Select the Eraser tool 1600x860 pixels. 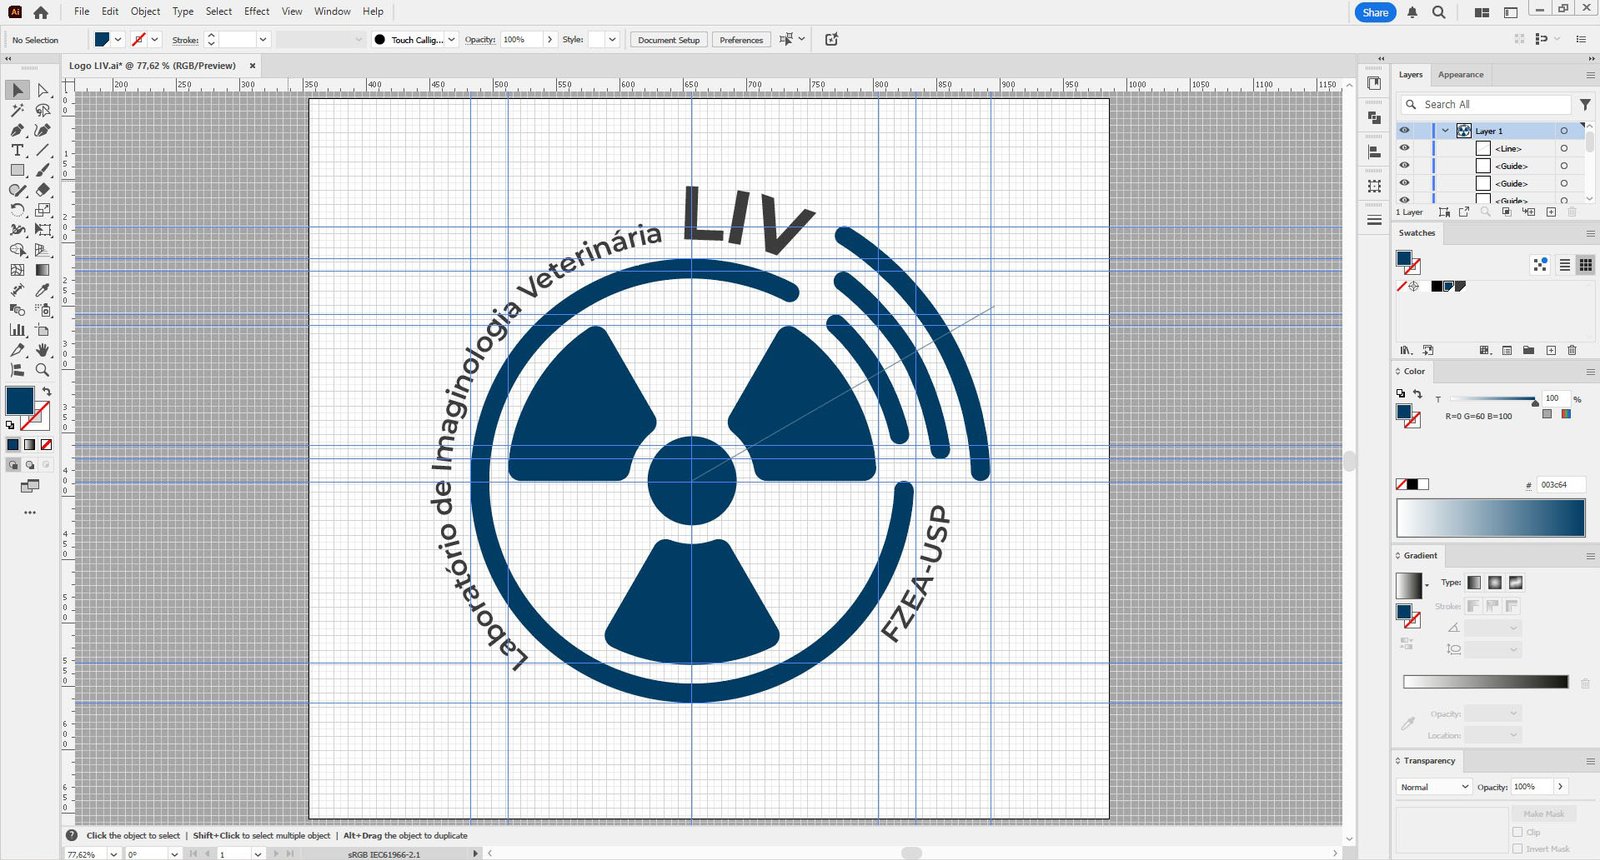pos(42,190)
